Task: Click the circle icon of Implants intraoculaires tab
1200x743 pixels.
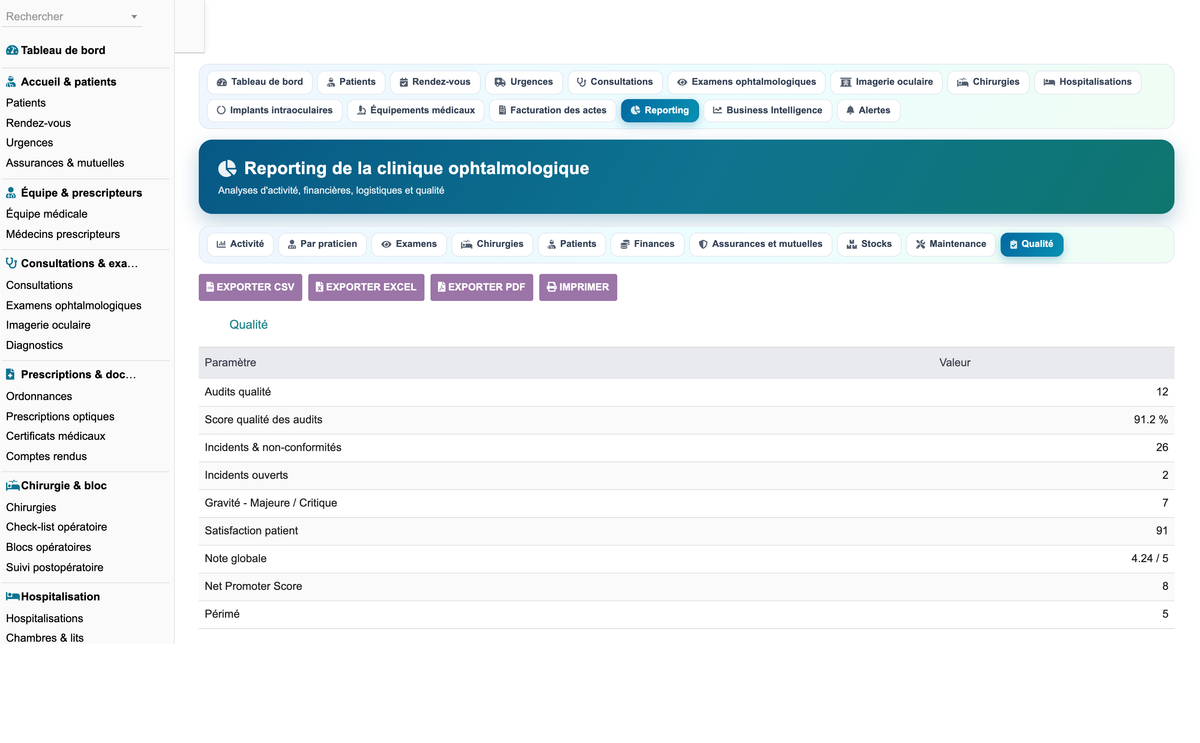Action: tap(221, 110)
